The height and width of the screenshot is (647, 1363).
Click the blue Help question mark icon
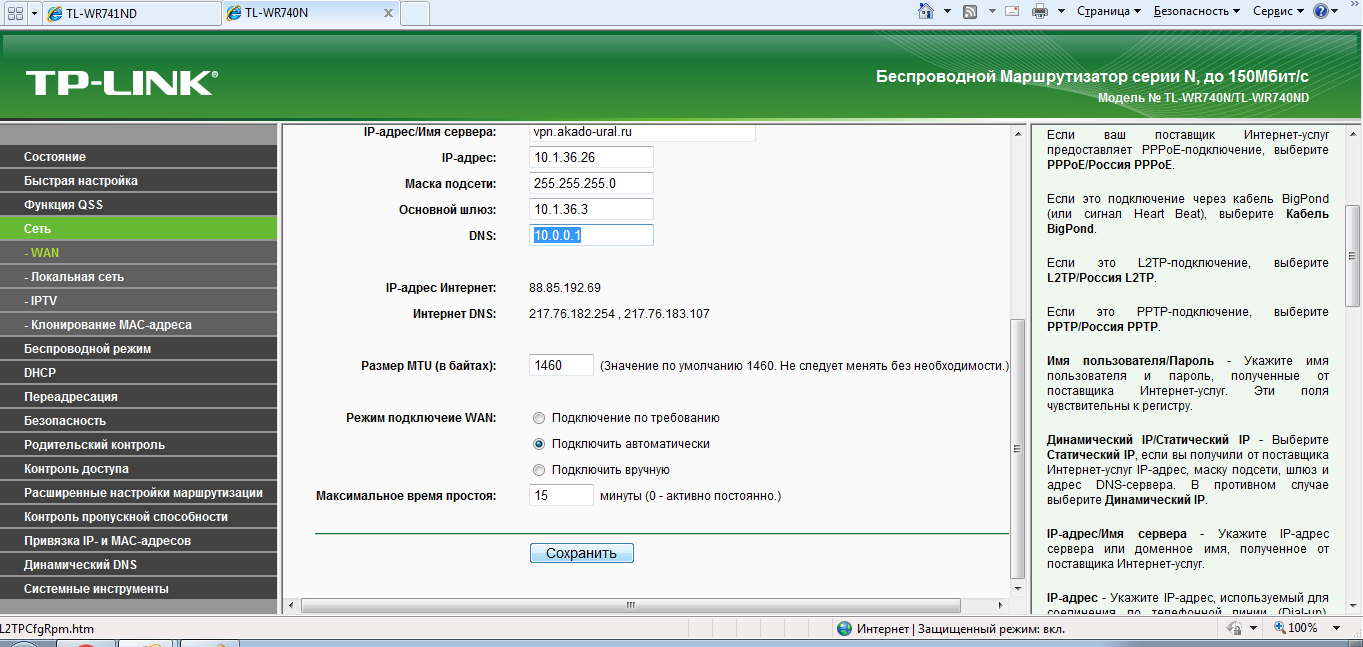pyautogui.click(x=1321, y=11)
